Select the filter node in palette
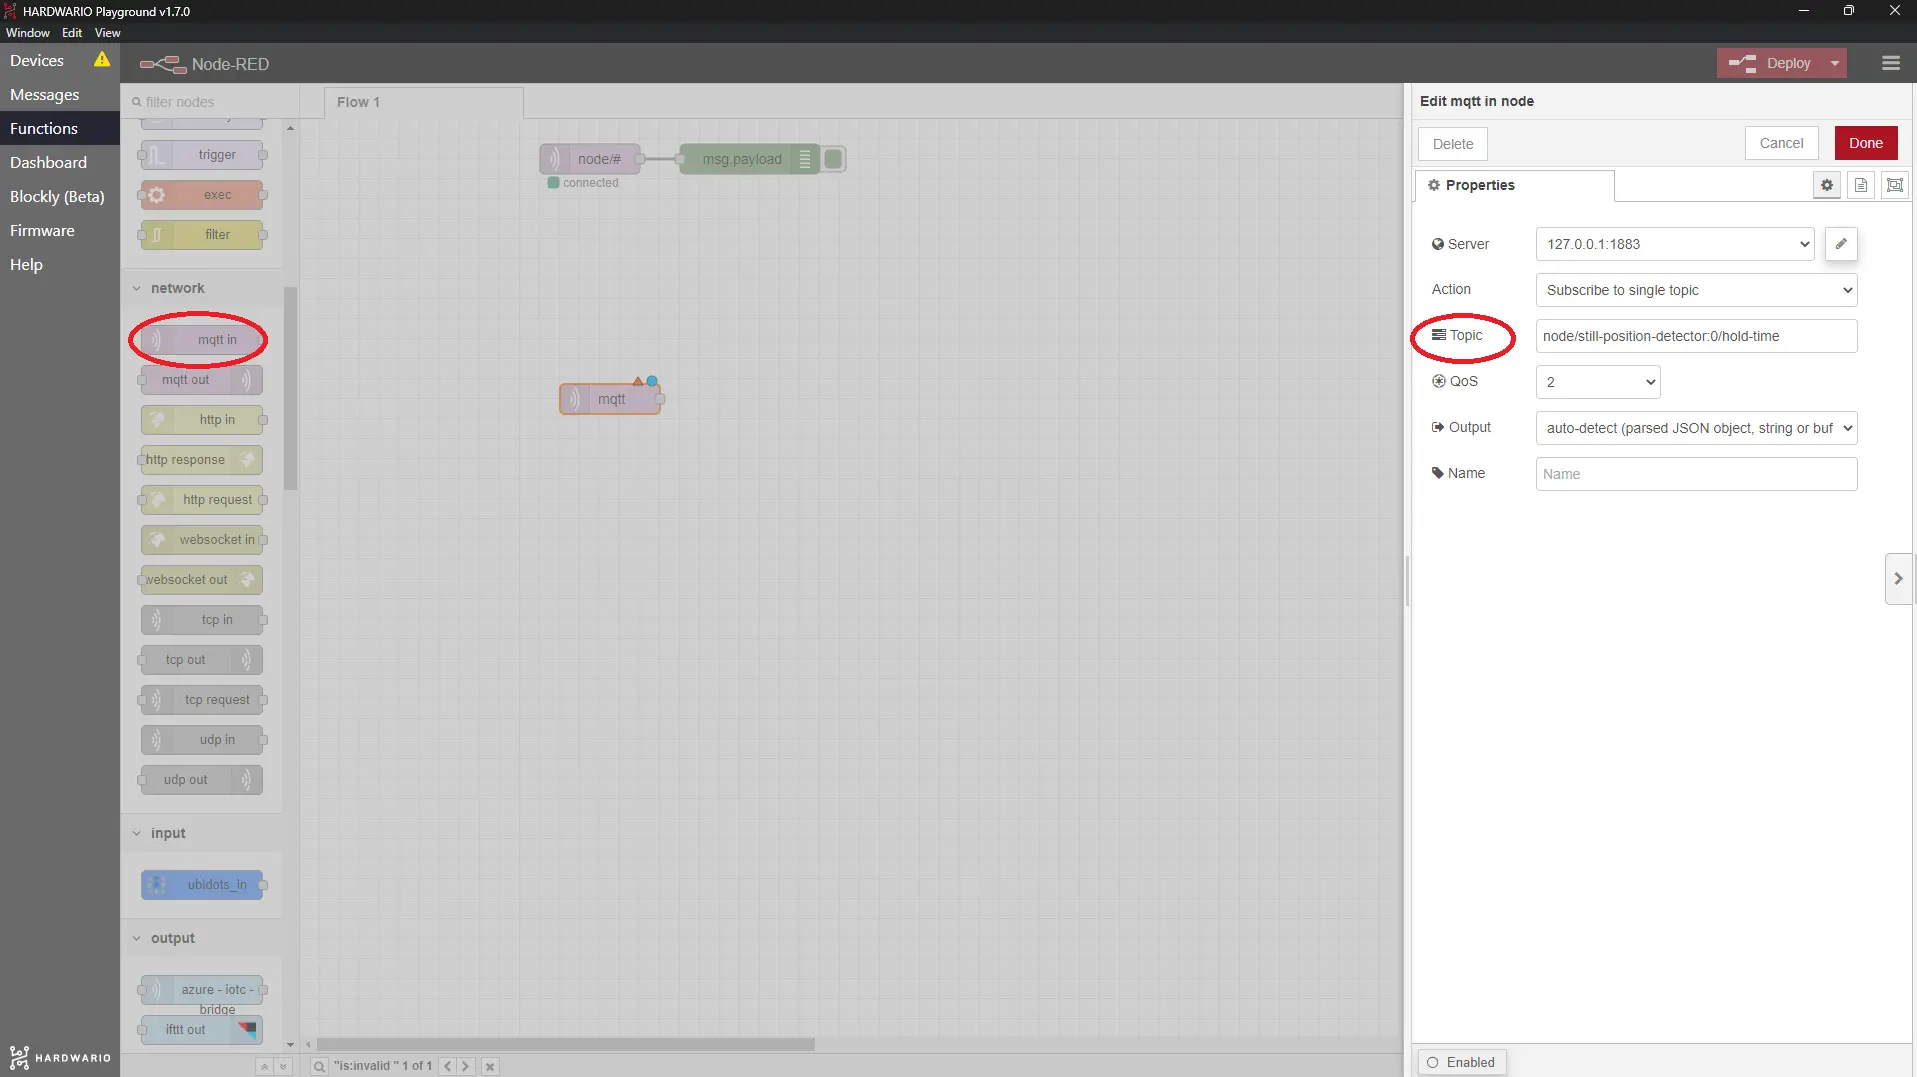This screenshot has width=1917, height=1077. (202, 235)
